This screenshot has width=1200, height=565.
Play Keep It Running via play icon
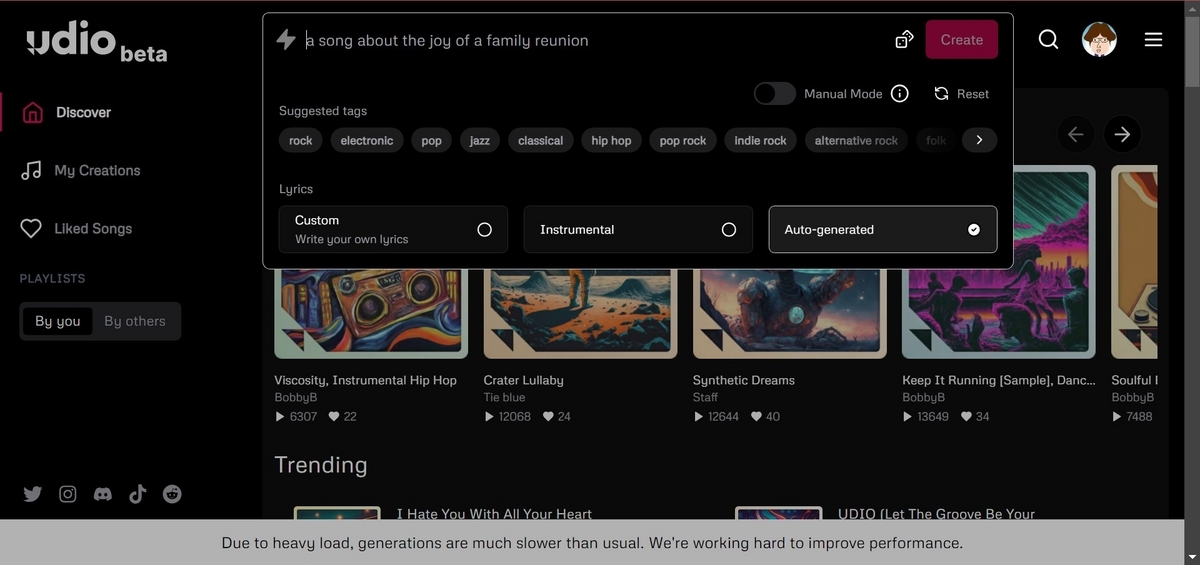coord(908,417)
